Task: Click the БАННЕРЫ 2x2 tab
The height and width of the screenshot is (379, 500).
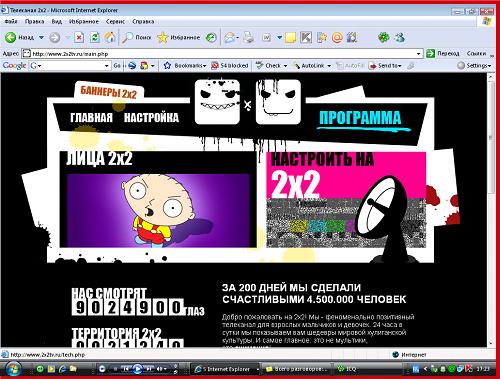Action: point(109,91)
